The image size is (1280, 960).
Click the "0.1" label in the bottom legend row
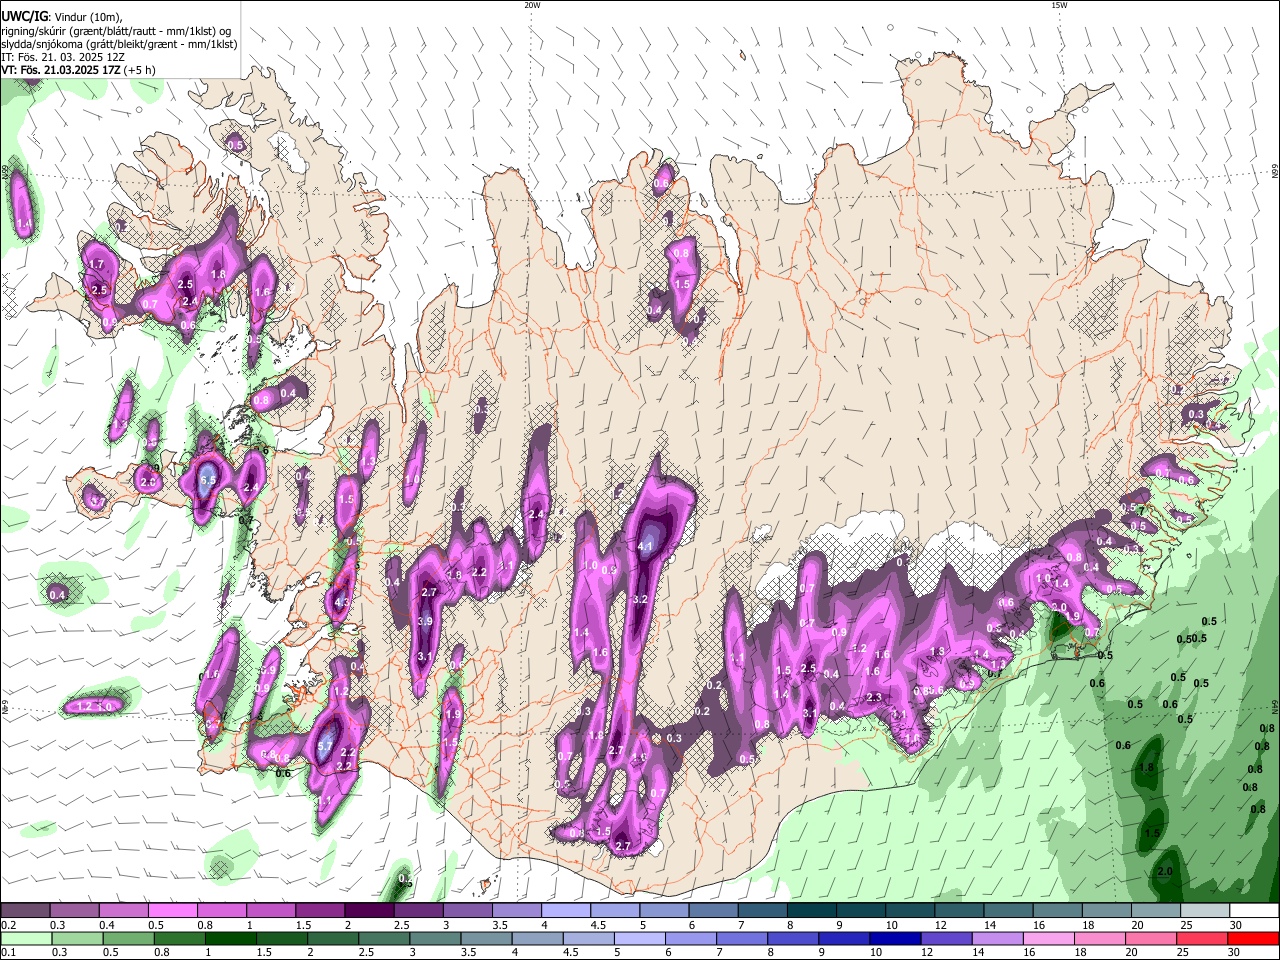point(7,953)
